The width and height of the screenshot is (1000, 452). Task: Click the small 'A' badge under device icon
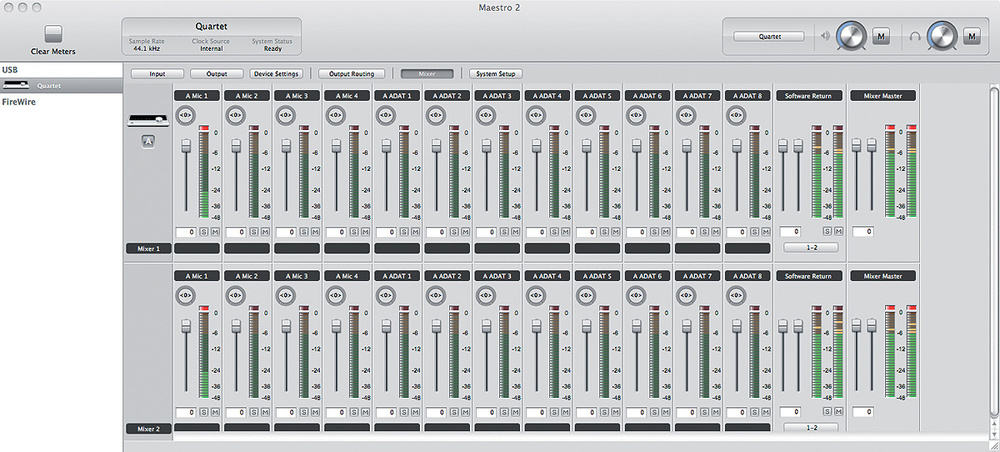coord(147,141)
